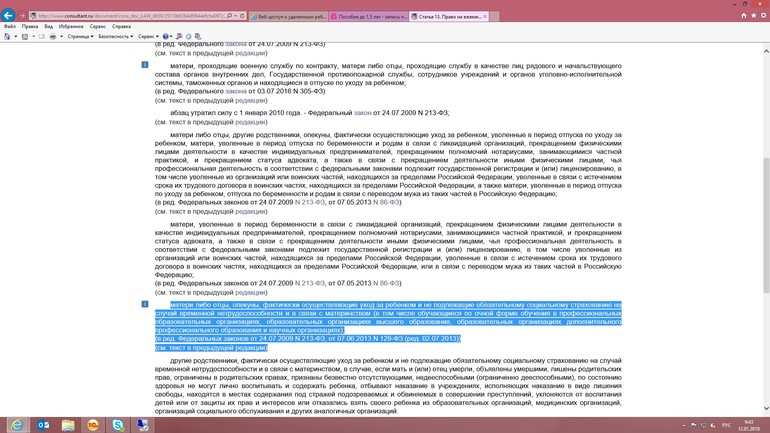770x433 pixels.
Task: Click the Favorites star icon
Action: pyautogui.click(x=754, y=16)
